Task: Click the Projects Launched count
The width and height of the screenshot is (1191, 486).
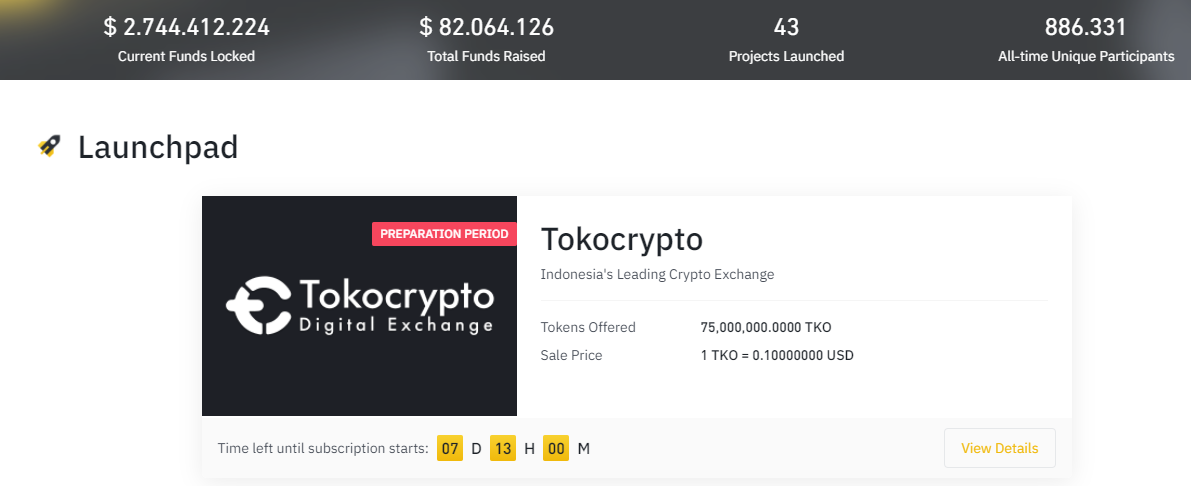Action: coord(786,27)
